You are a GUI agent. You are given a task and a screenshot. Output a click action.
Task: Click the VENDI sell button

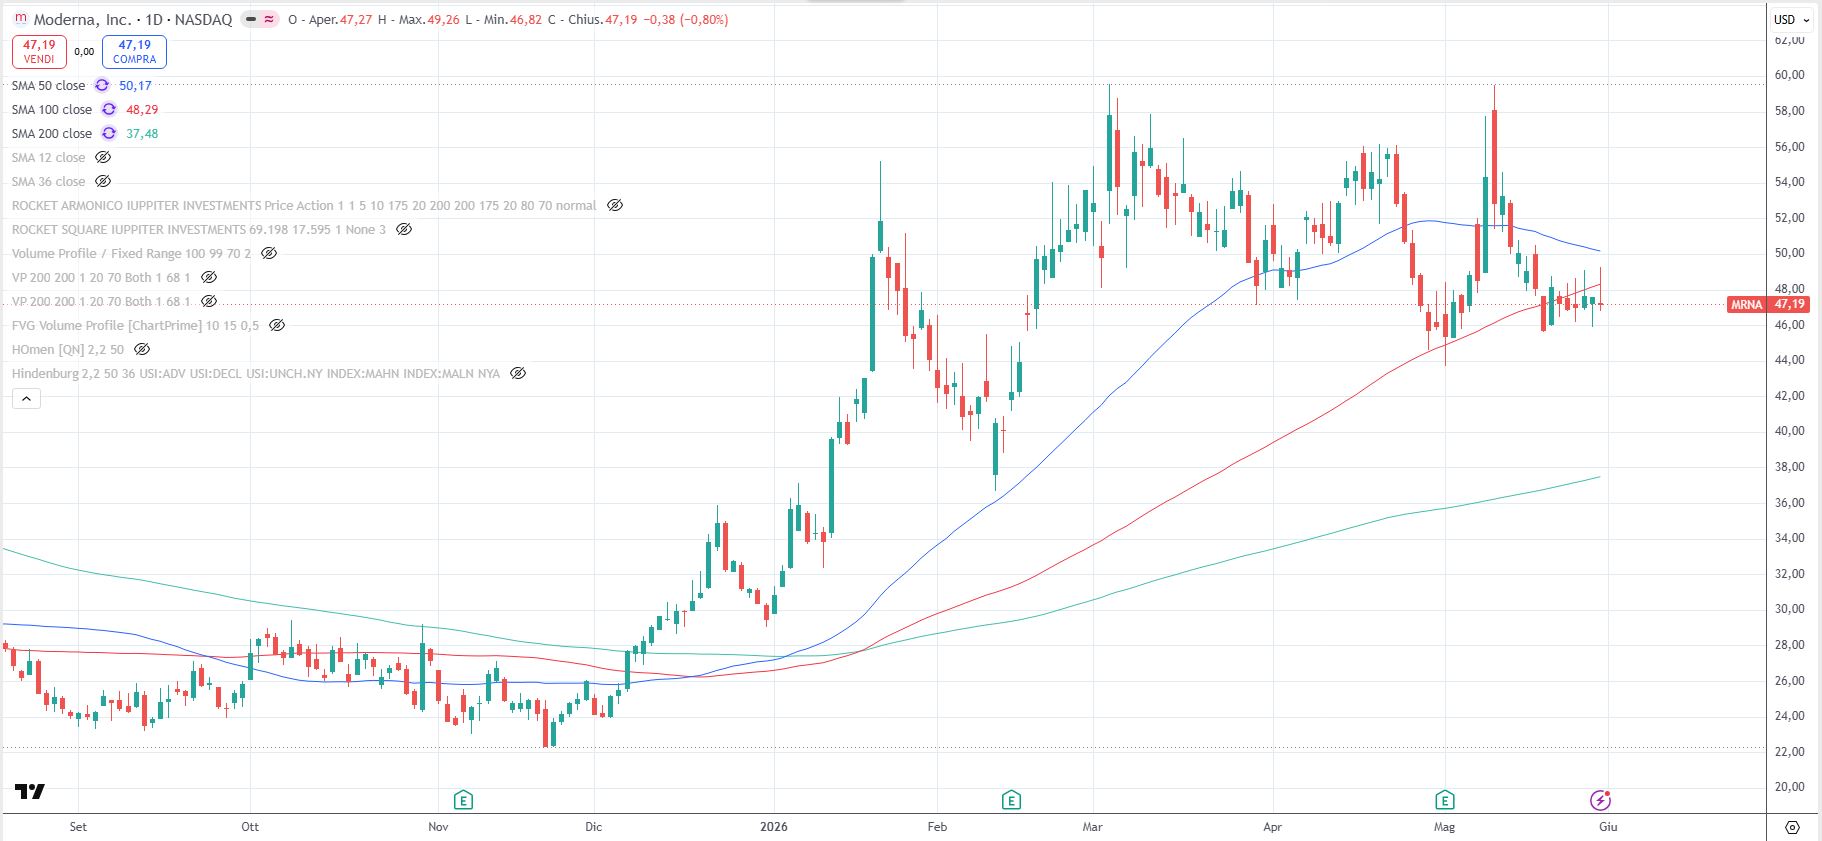click(39, 52)
